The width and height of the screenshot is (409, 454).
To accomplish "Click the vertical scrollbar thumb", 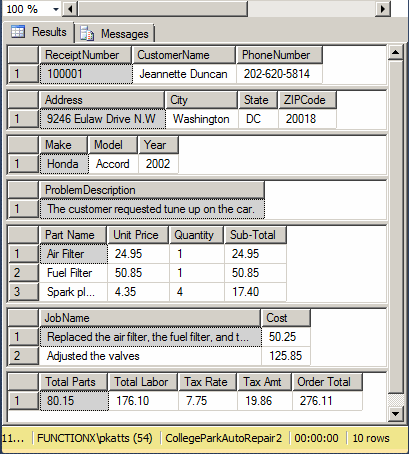I will (x=396, y=226).
